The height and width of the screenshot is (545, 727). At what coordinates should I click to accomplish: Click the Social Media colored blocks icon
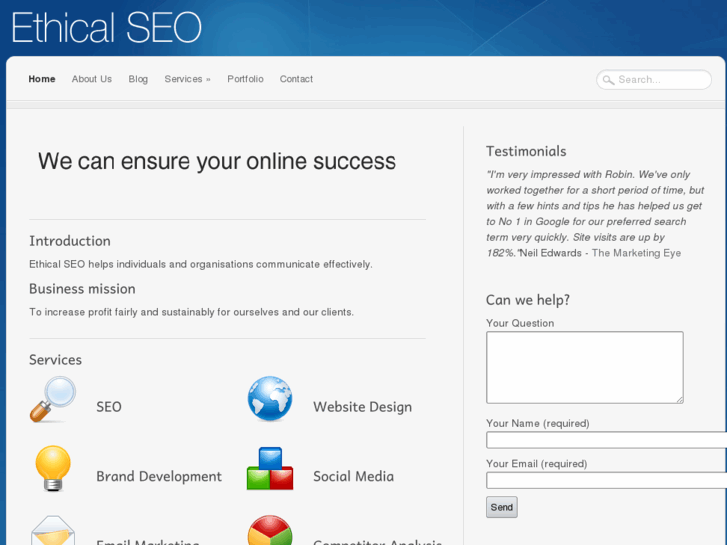click(270, 468)
